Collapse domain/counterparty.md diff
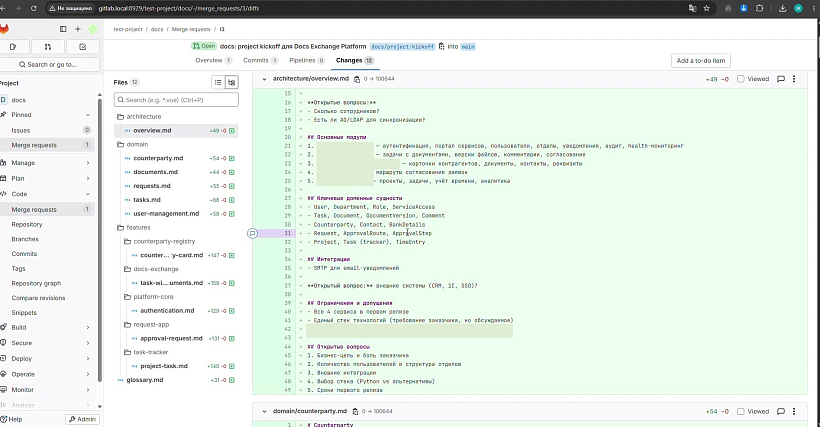The width and height of the screenshot is (820, 427). click(x=264, y=411)
